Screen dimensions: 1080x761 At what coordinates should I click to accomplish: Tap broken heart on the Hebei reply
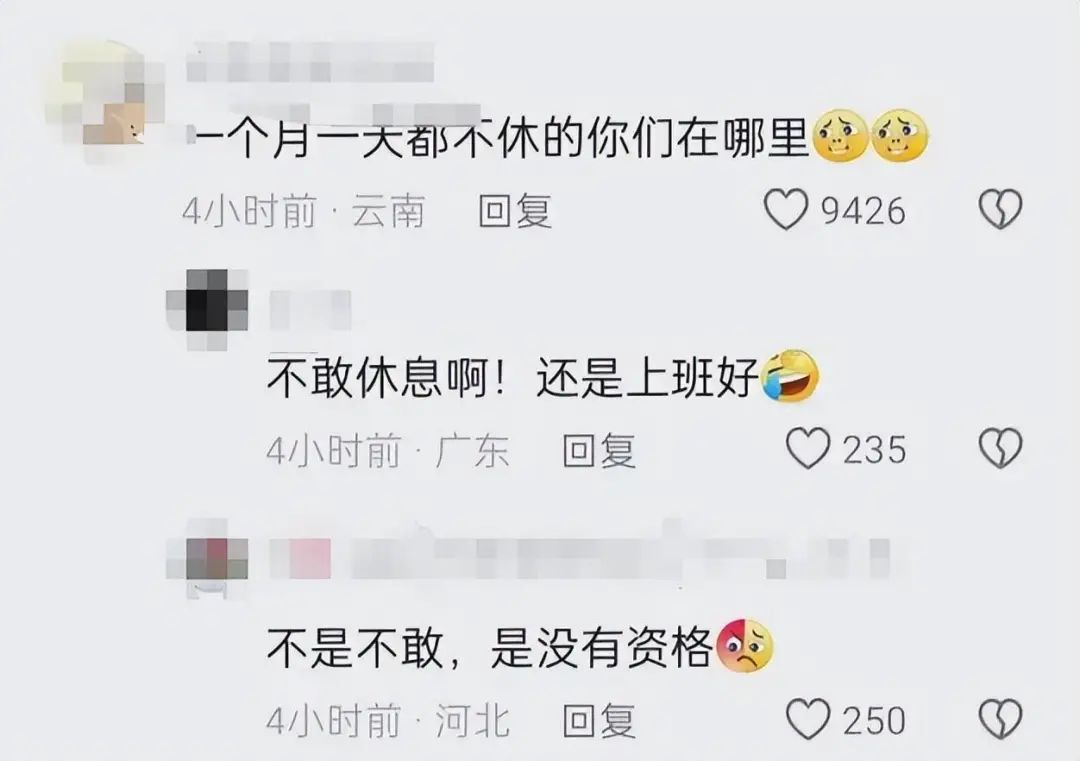pyautogui.click(x=1000, y=720)
